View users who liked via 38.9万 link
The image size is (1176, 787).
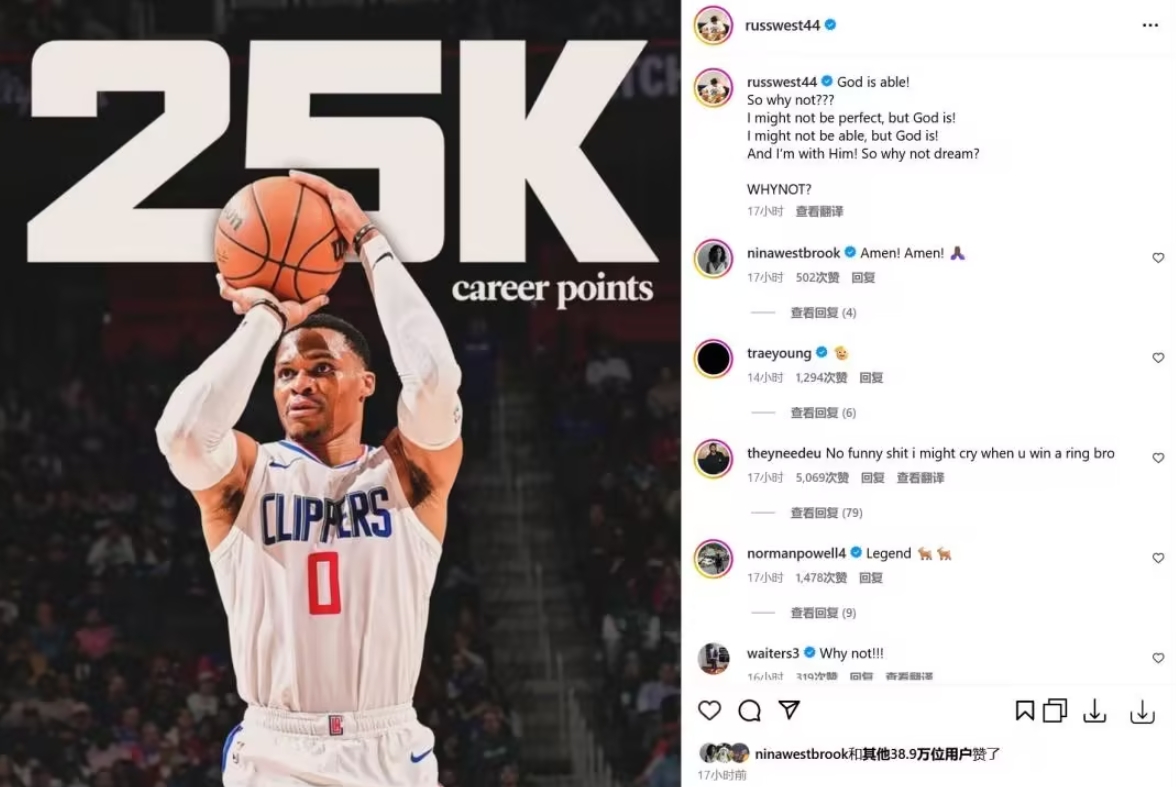916,754
